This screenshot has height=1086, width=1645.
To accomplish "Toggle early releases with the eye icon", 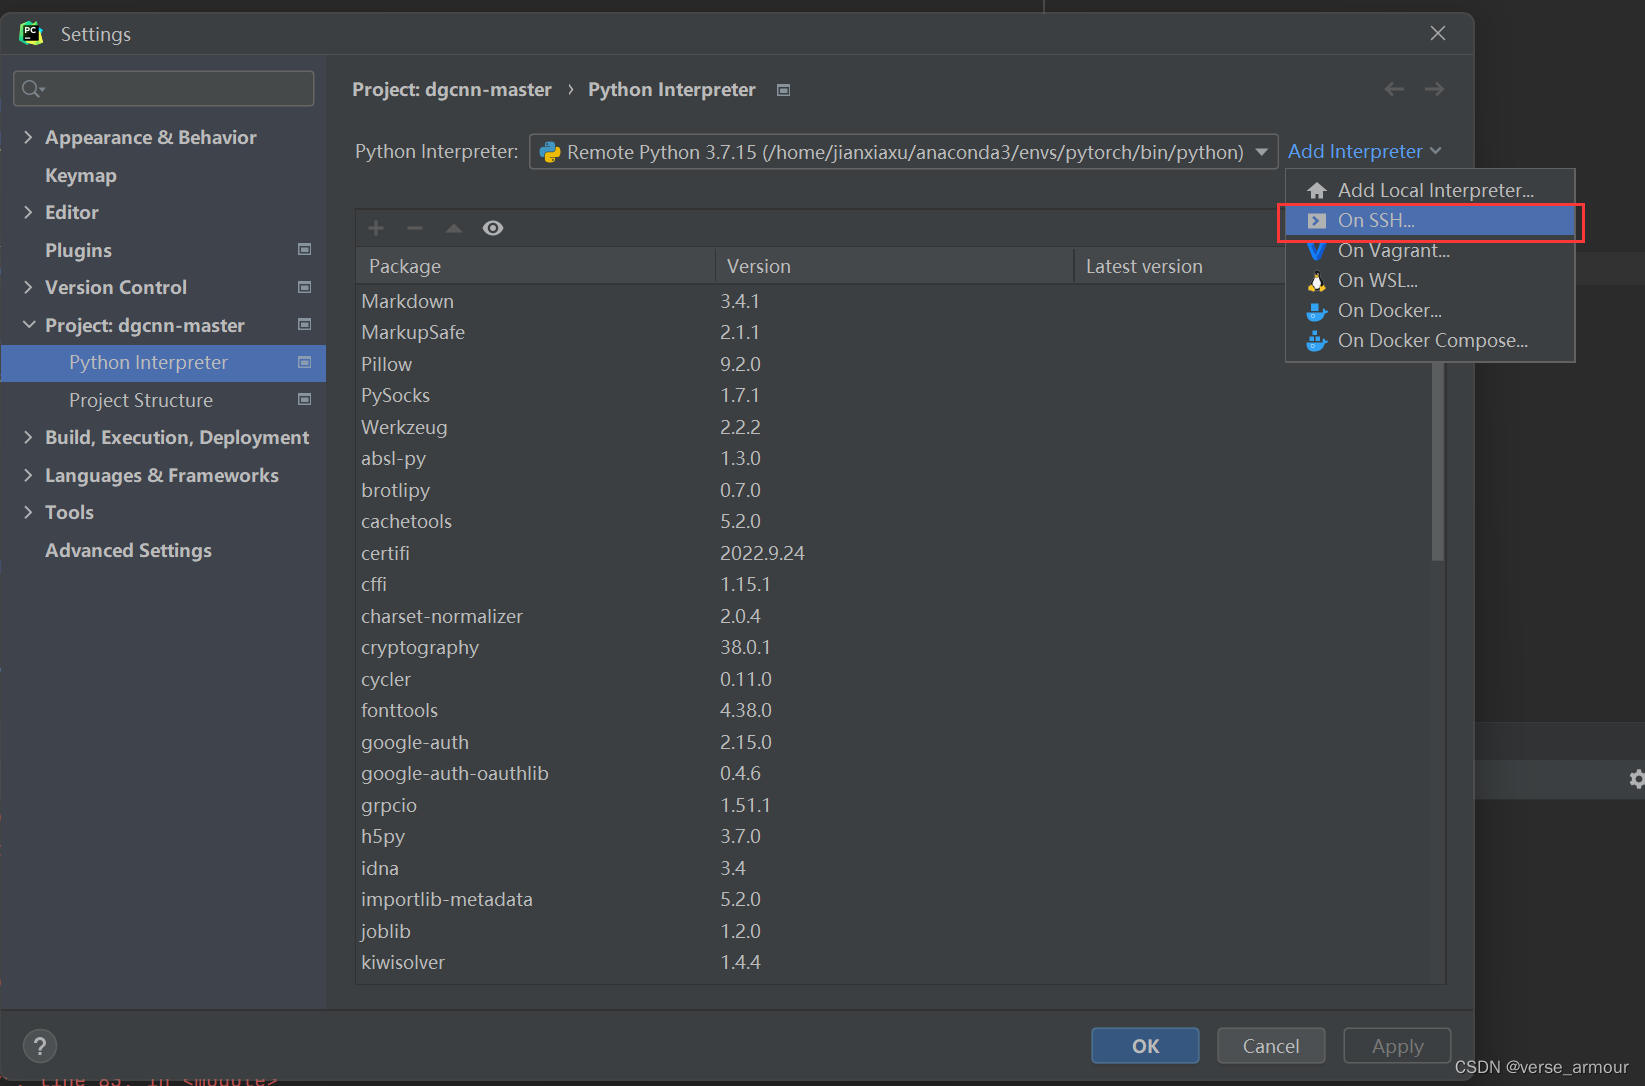I will [492, 228].
